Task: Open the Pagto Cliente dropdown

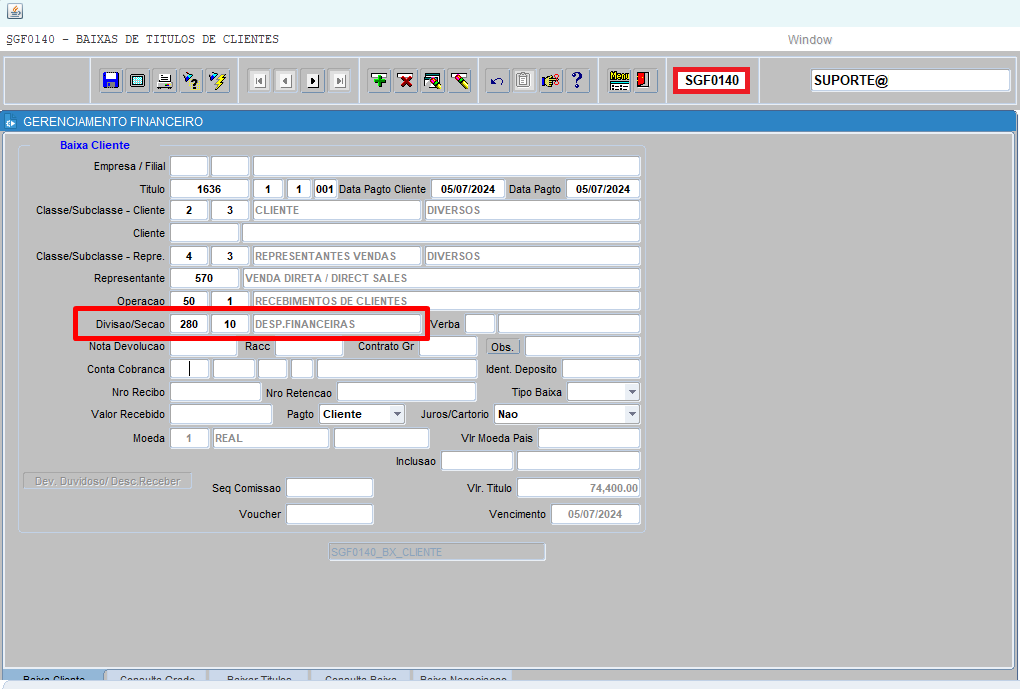Action: coord(397,414)
